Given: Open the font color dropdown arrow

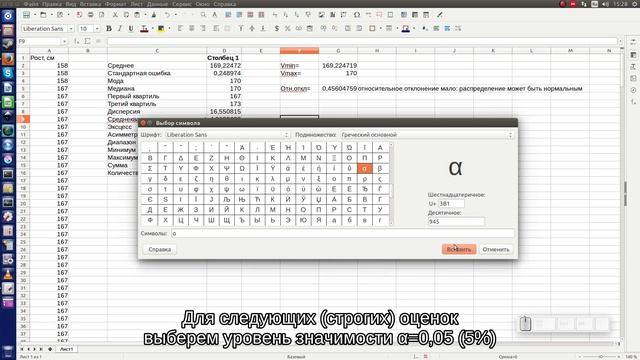Looking at the screenshot, I should pyautogui.click(x=152, y=29).
